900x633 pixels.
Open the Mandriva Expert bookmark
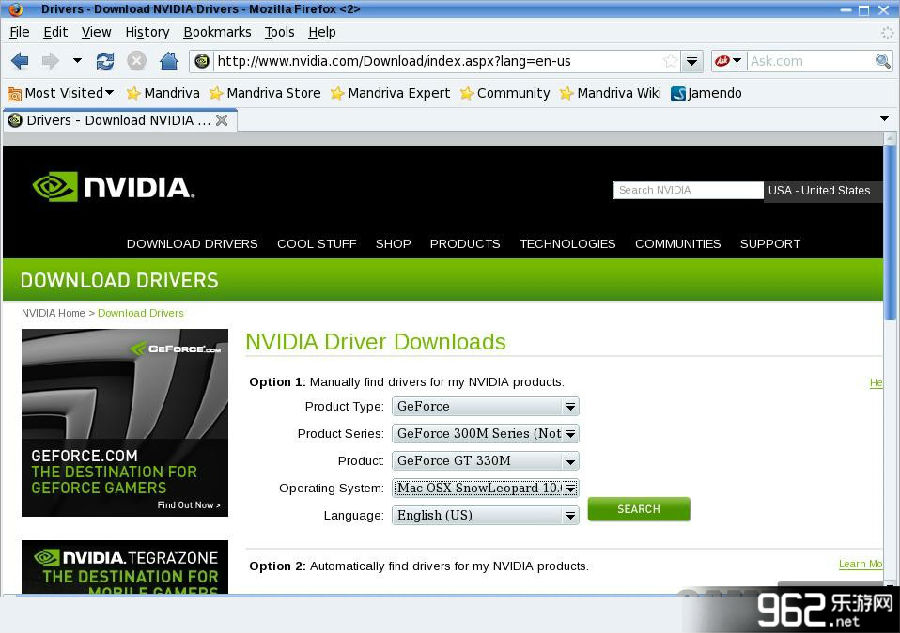point(390,93)
